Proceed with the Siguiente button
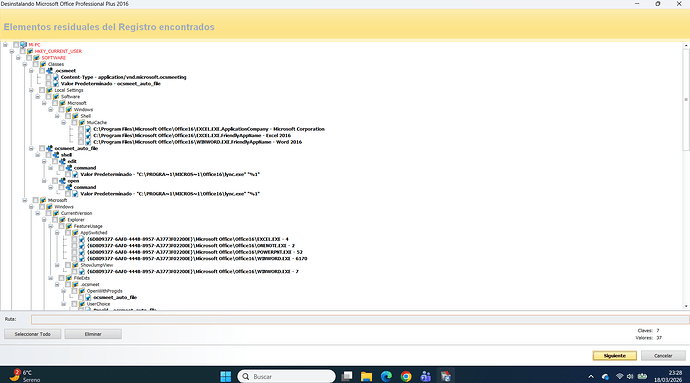690x383 pixels. coord(614,356)
